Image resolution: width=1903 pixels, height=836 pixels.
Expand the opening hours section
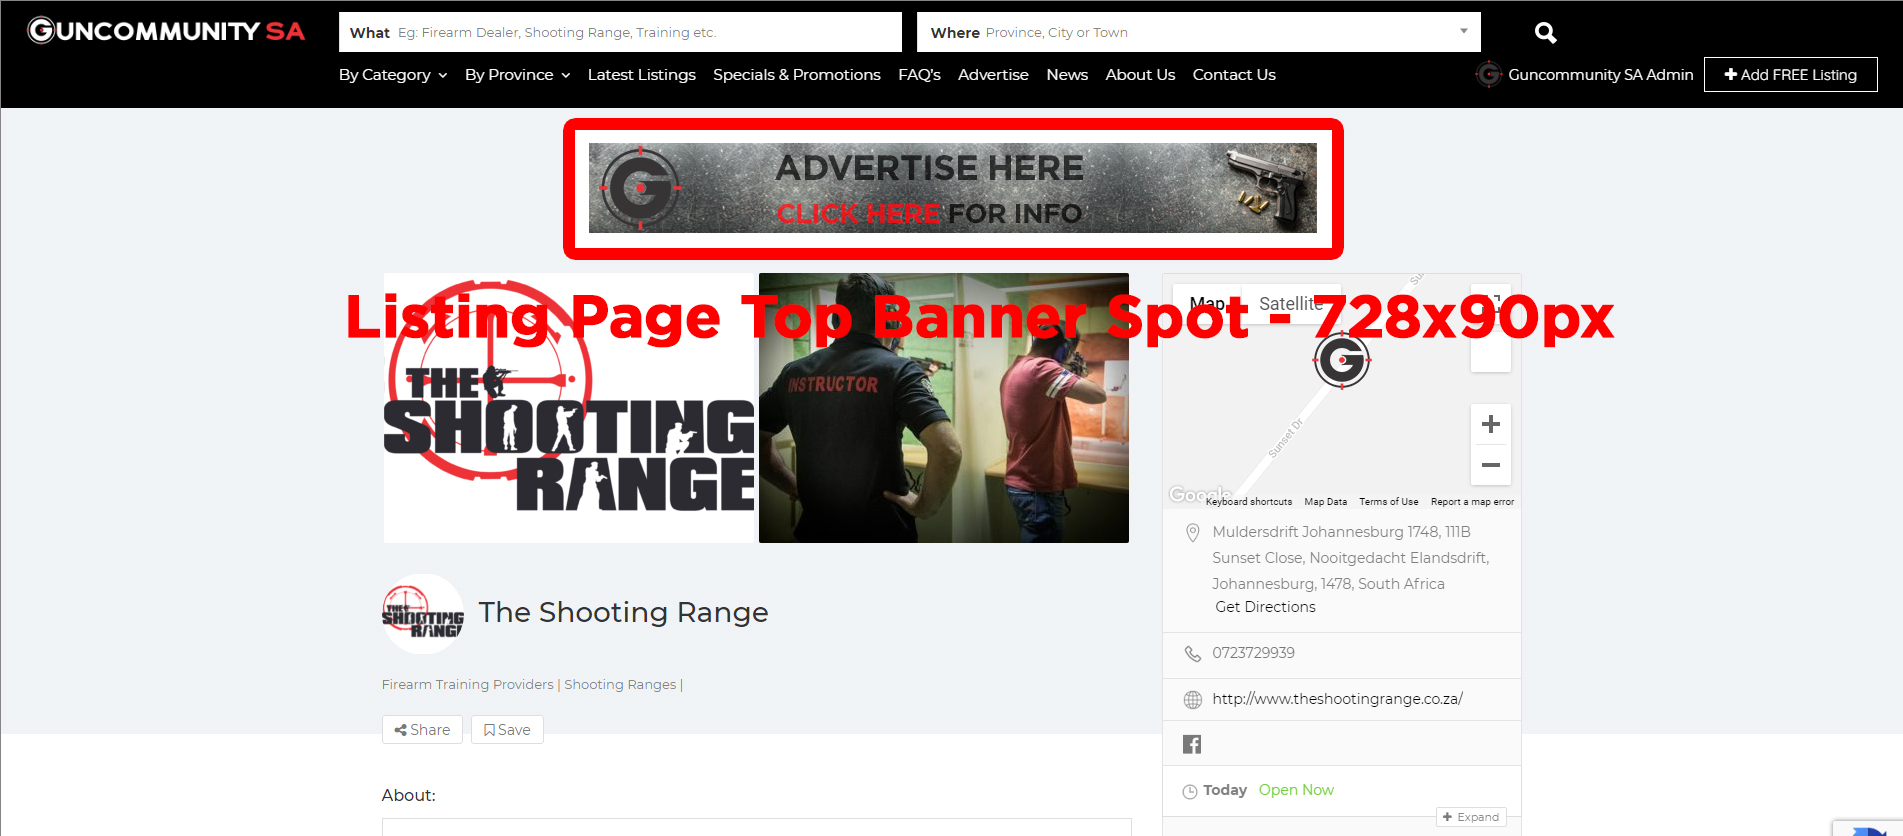tap(1471, 817)
